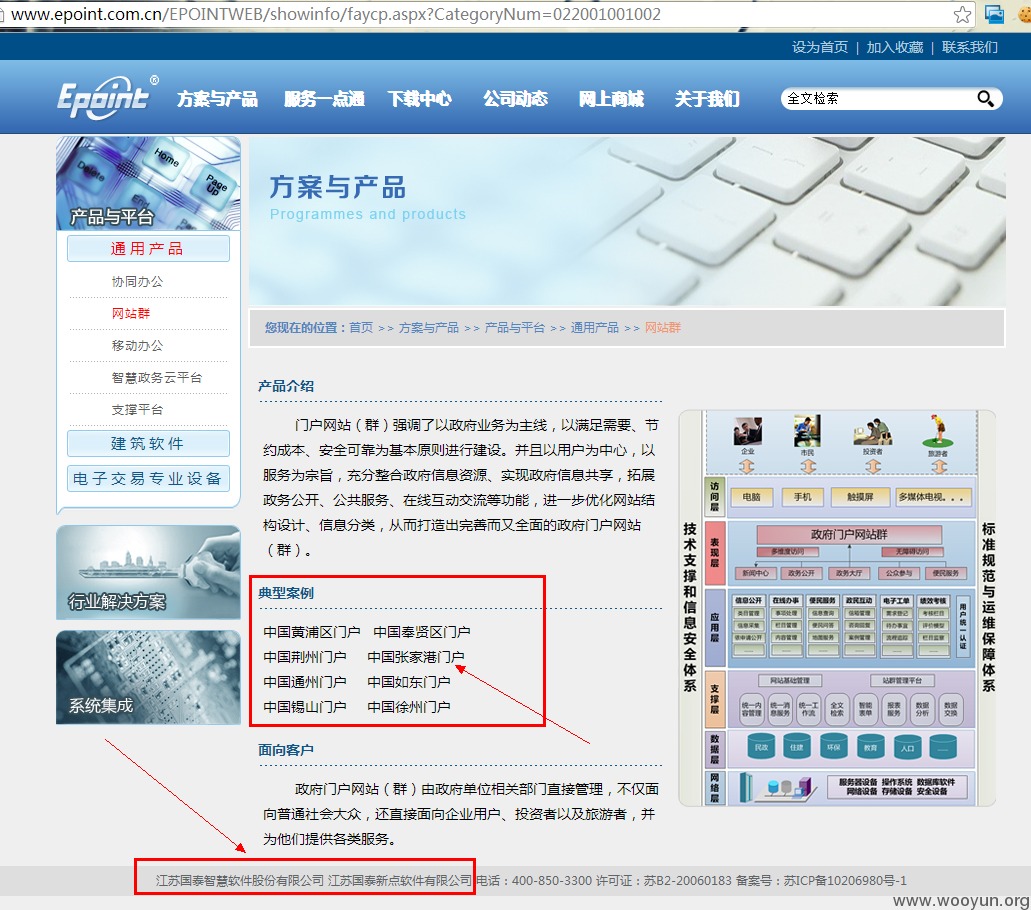
Task: Open the 中国黄浦区门户 case link
Action: [x=312, y=632]
